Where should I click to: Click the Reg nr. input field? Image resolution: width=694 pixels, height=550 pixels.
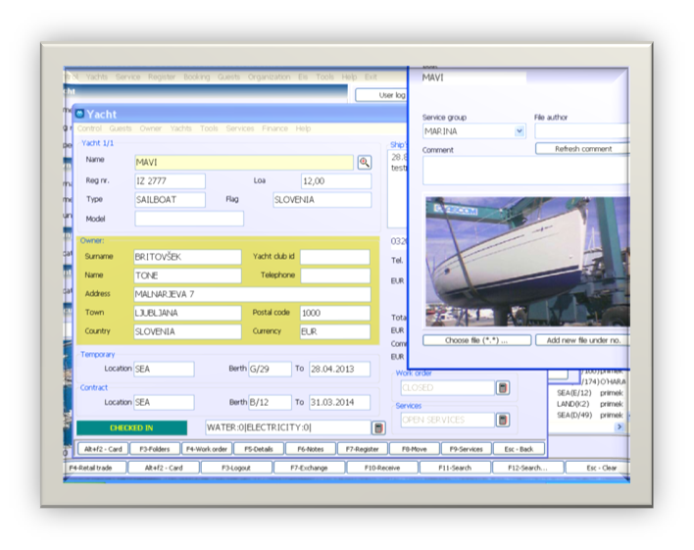[169, 181]
